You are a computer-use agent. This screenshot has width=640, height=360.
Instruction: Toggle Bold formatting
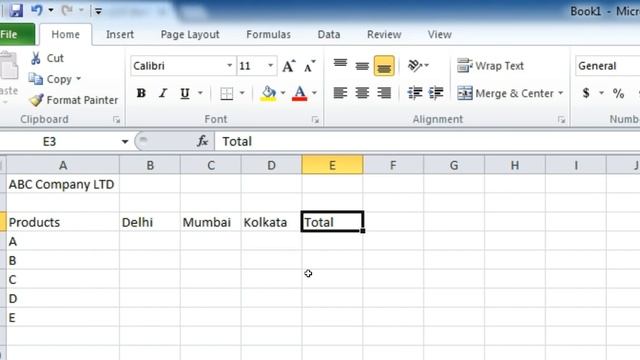point(141,93)
